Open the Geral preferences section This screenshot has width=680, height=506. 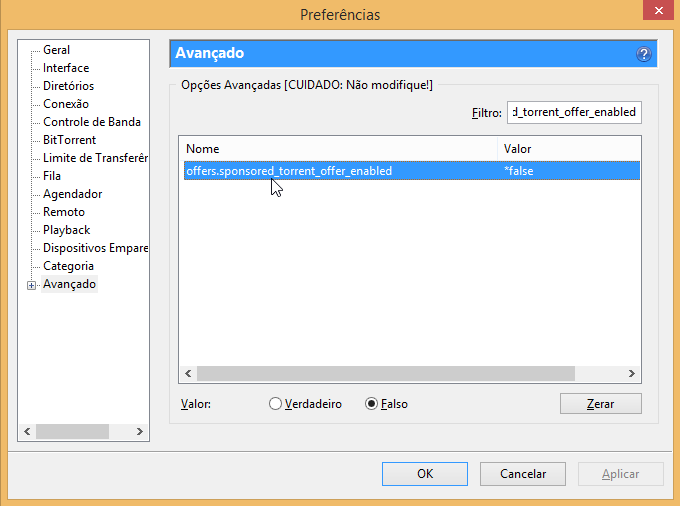(56, 50)
